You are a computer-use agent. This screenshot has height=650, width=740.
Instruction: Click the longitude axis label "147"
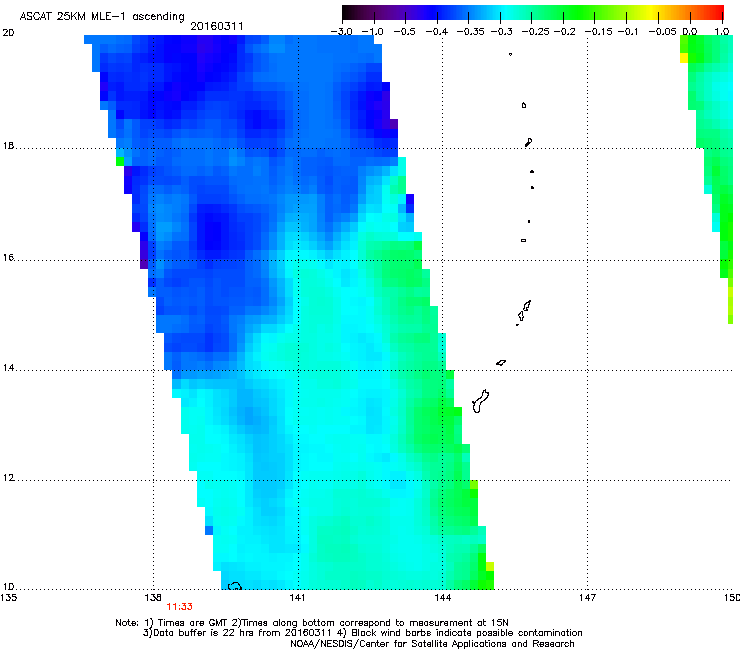[587, 598]
